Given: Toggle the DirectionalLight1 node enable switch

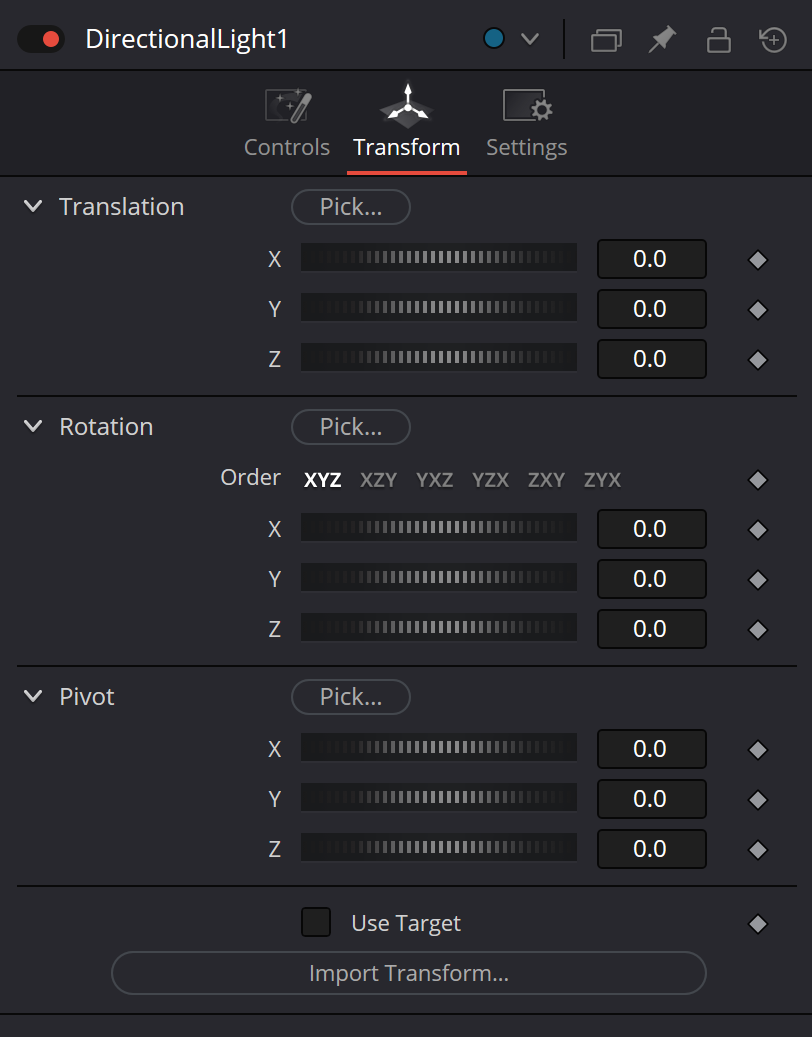Looking at the screenshot, I should click(x=40, y=39).
